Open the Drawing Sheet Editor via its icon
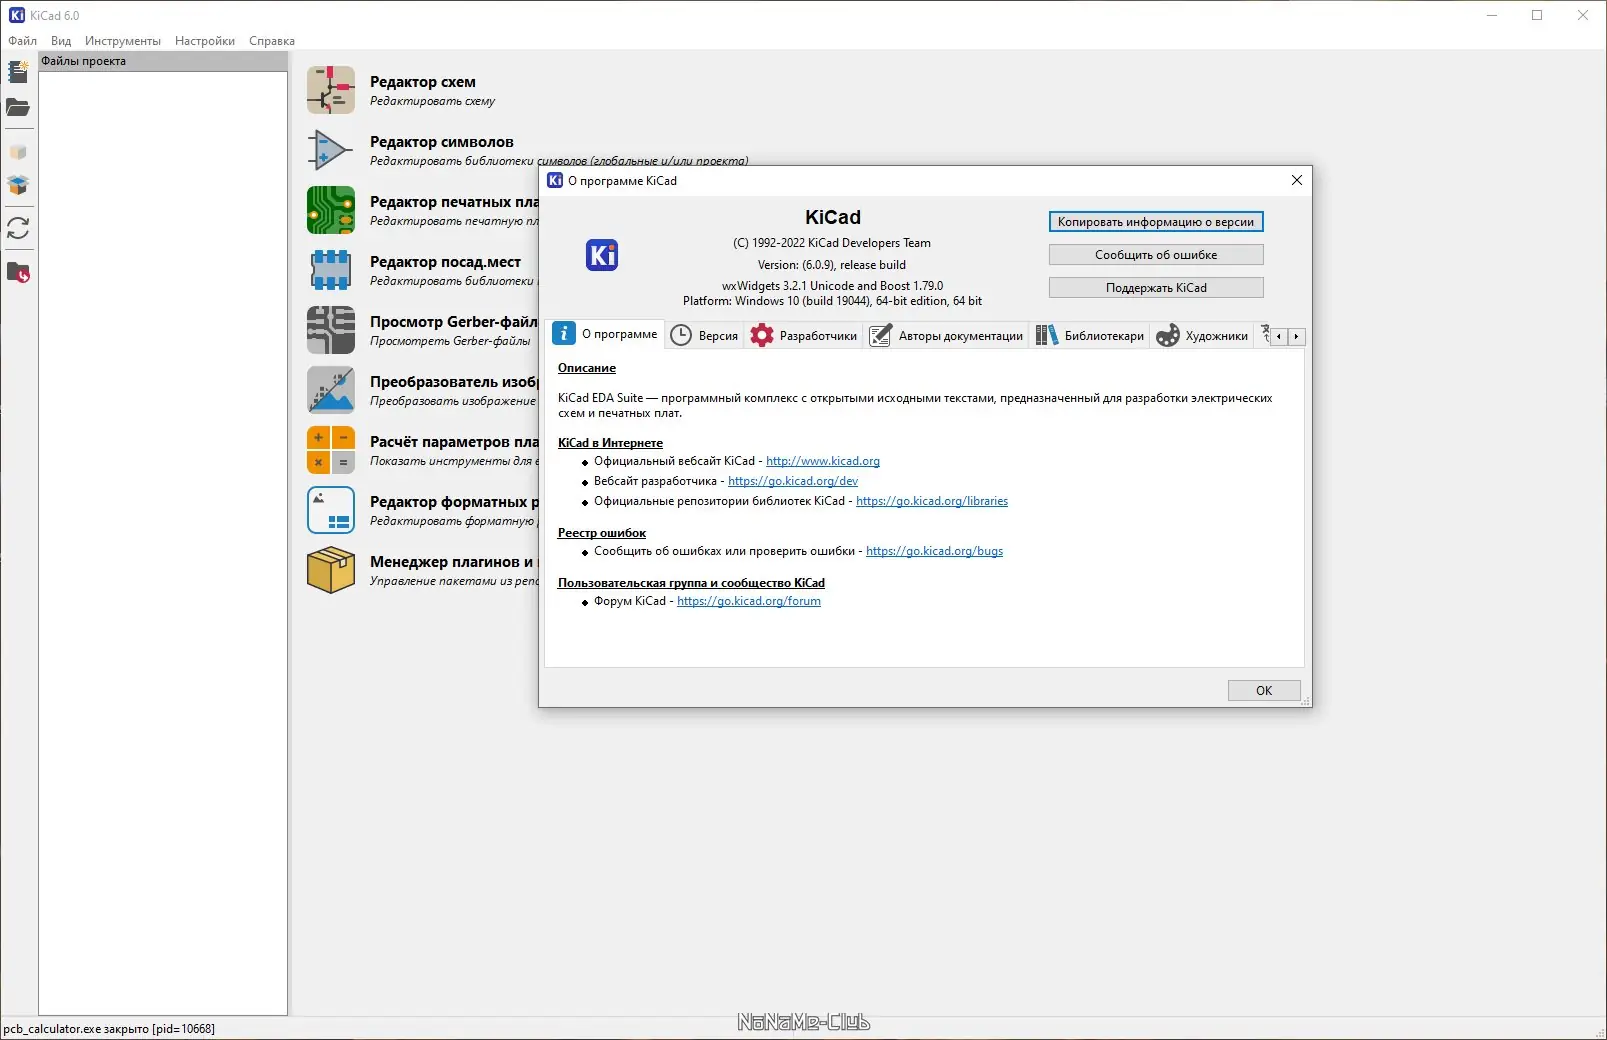This screenshot has width=1607, height=1040. [x=331, y=510]
